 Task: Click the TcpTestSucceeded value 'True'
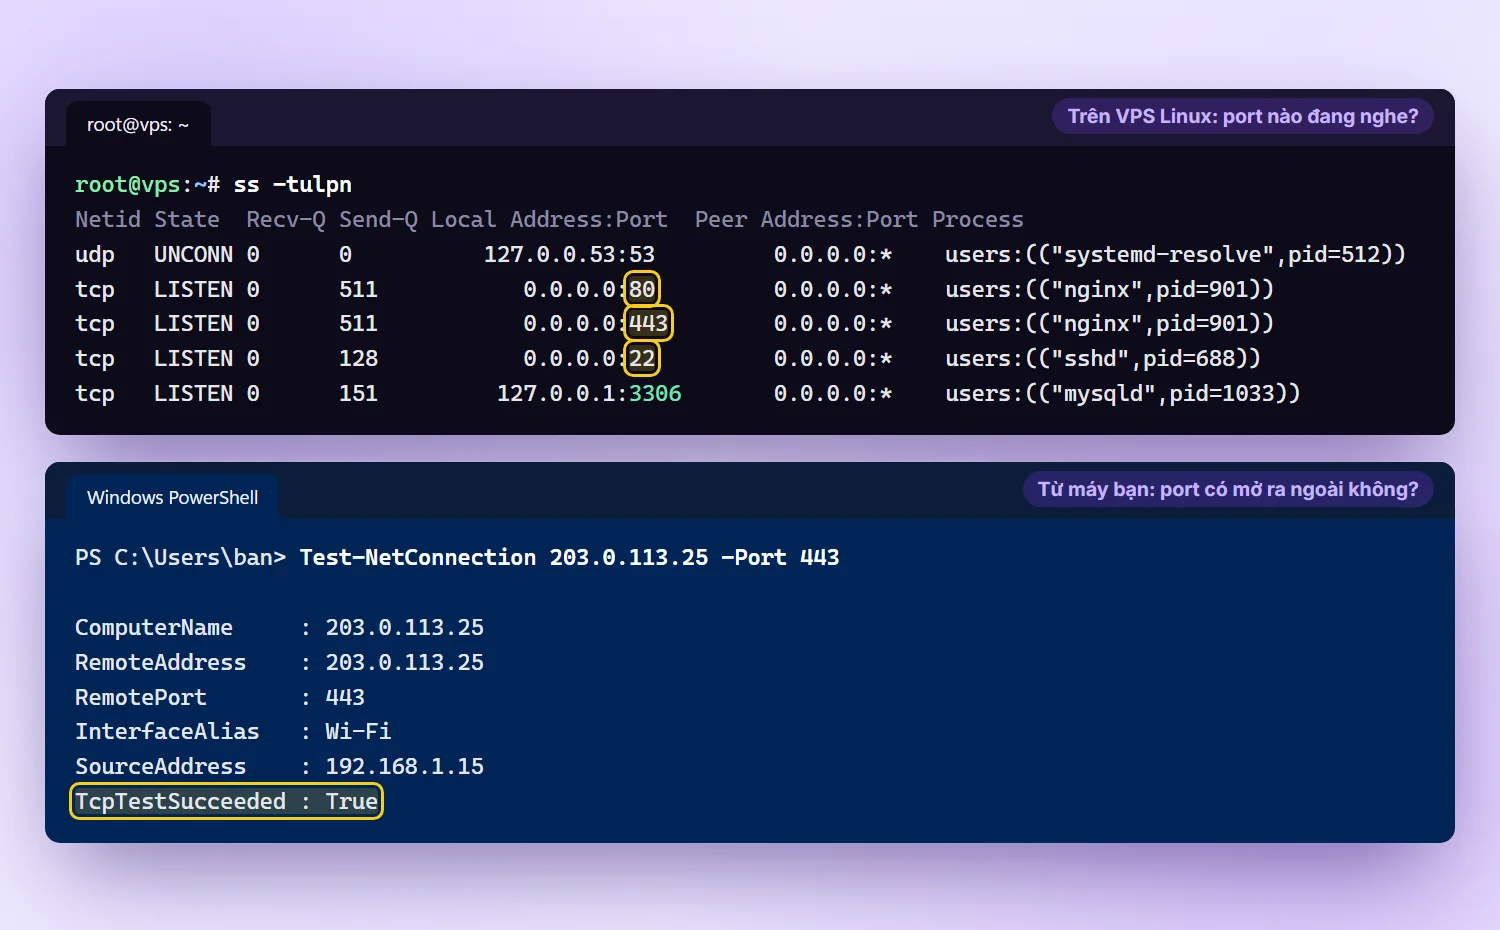click(x=352, y=801)
